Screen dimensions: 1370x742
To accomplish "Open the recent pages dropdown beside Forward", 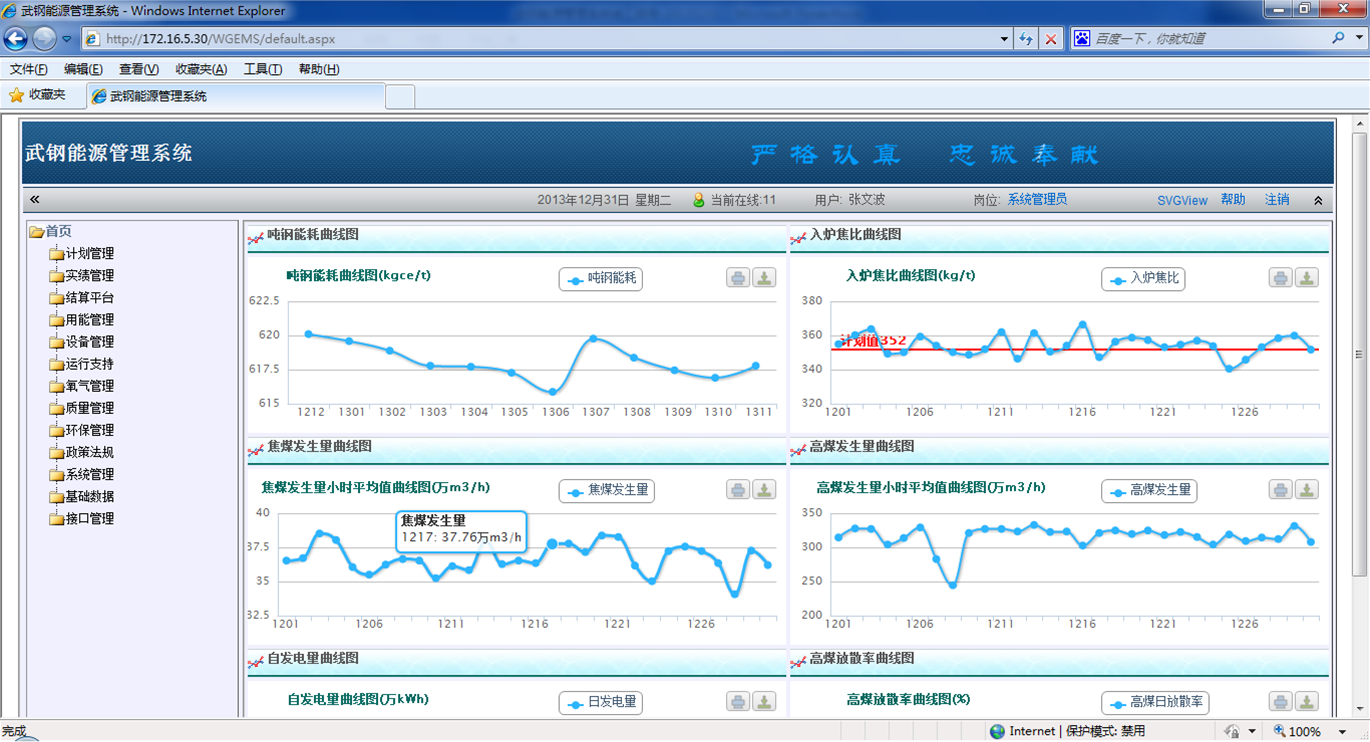I will click(67, 39).
